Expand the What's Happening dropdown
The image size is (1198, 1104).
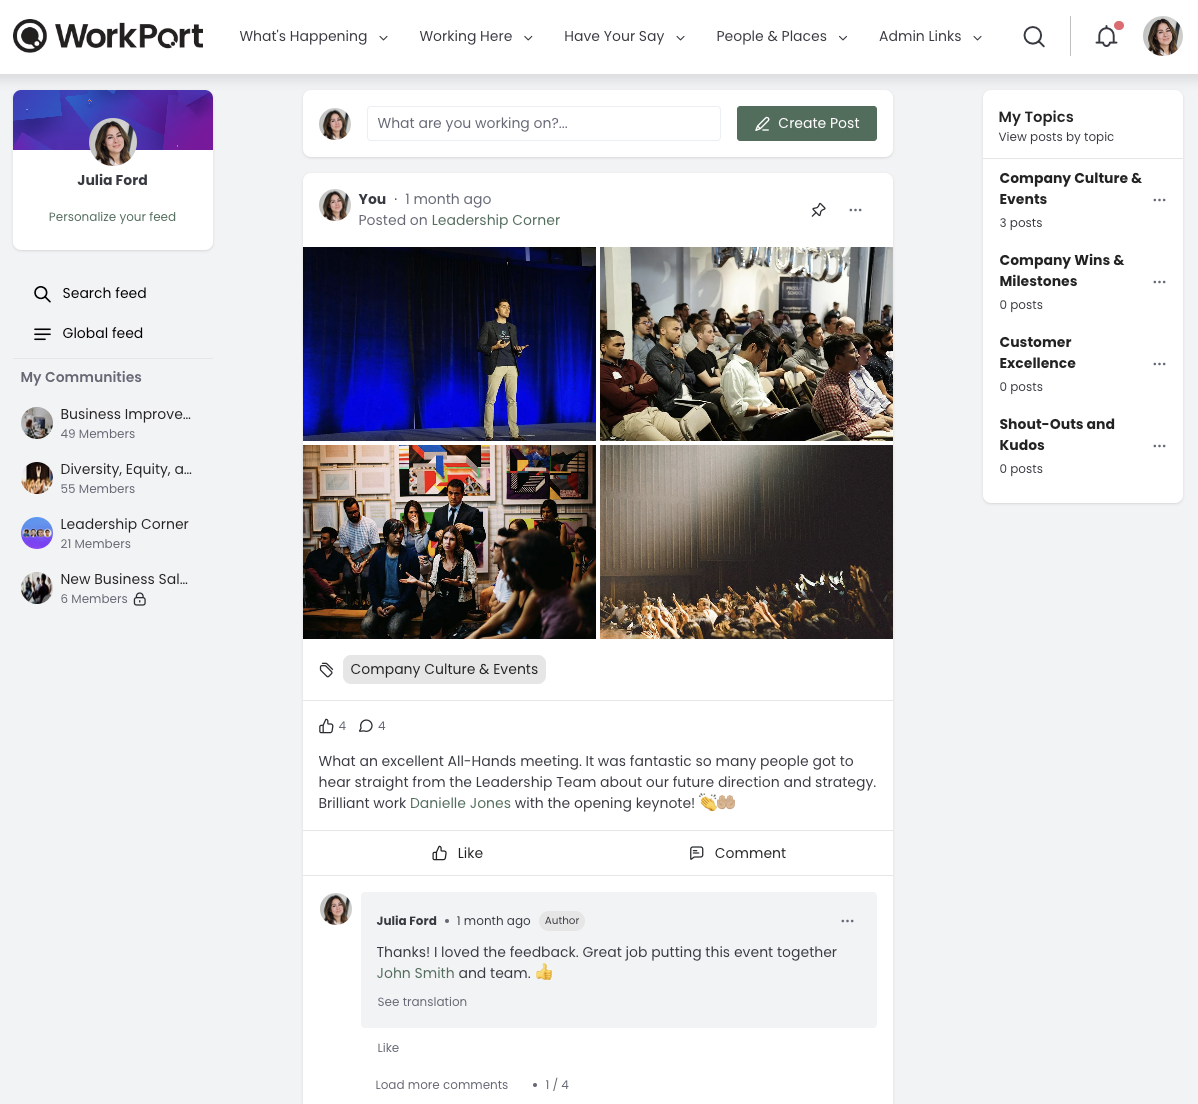pos(313,36)
